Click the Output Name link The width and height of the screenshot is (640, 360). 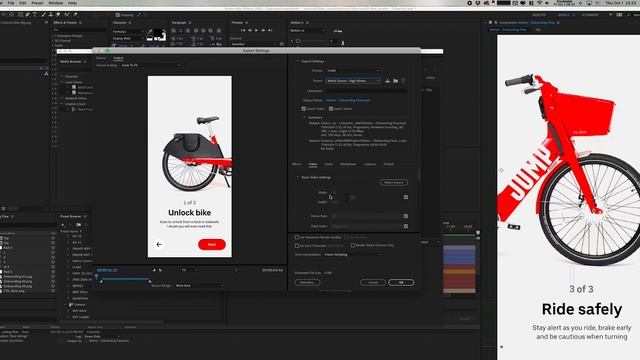point(348,100)
